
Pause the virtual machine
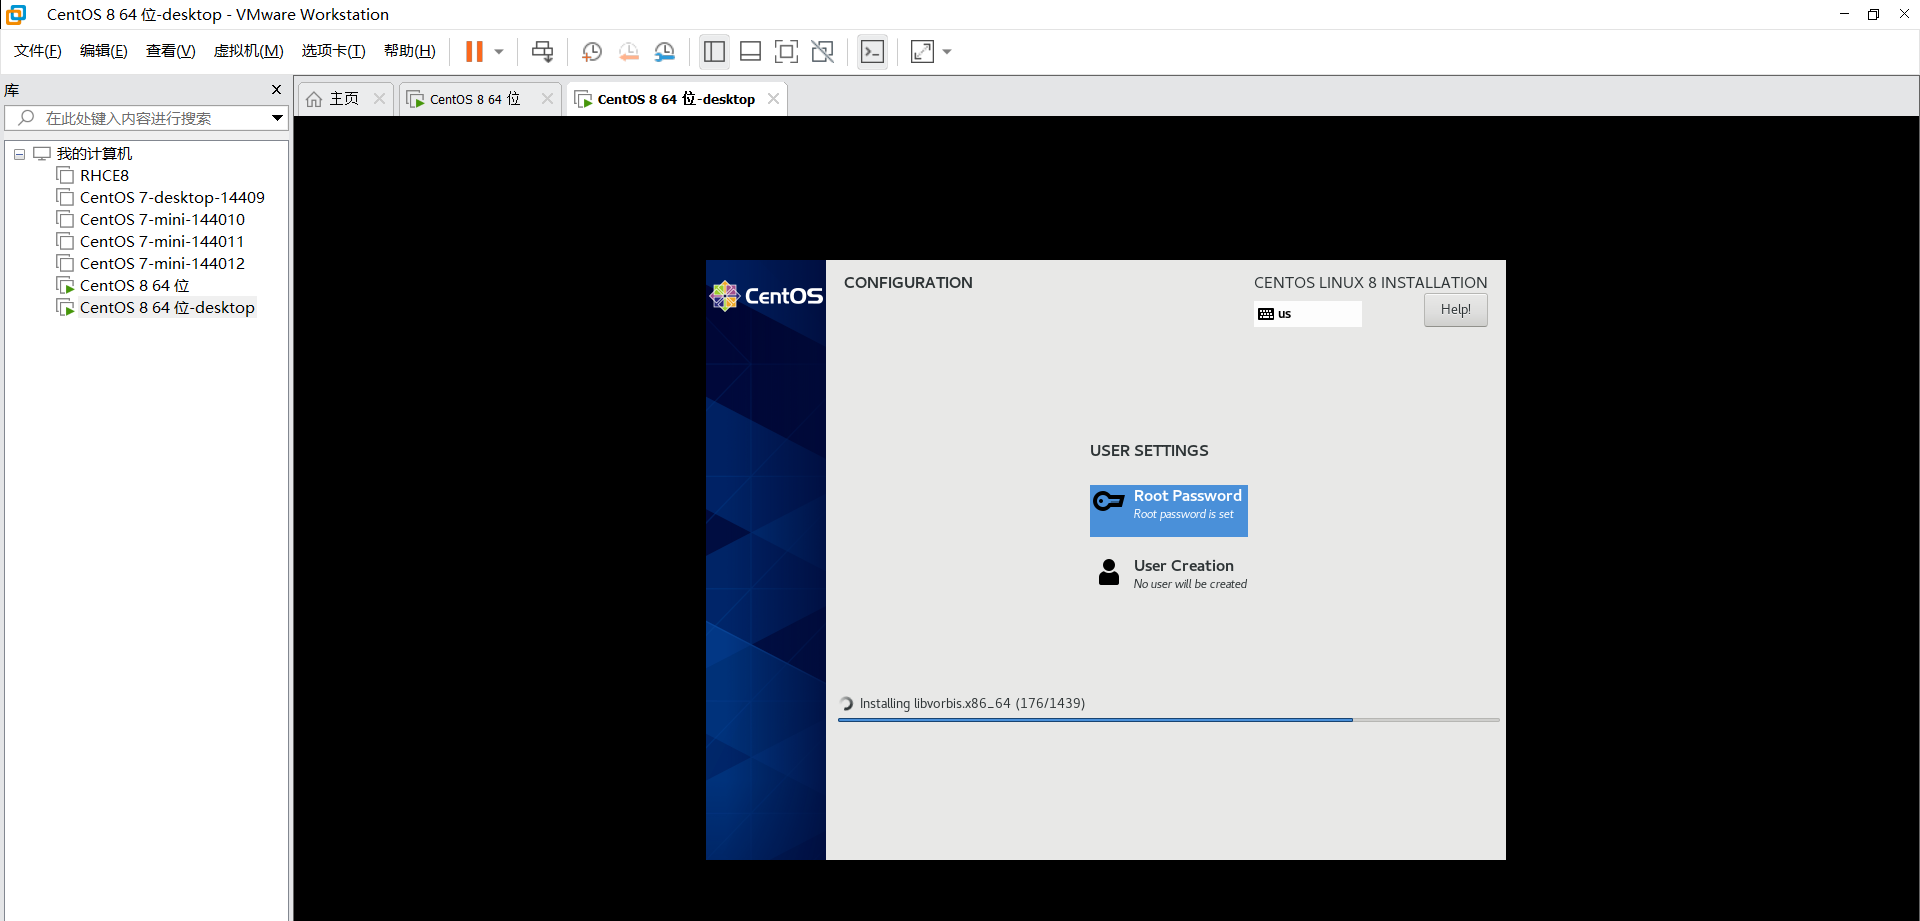[x=474, y=52]
